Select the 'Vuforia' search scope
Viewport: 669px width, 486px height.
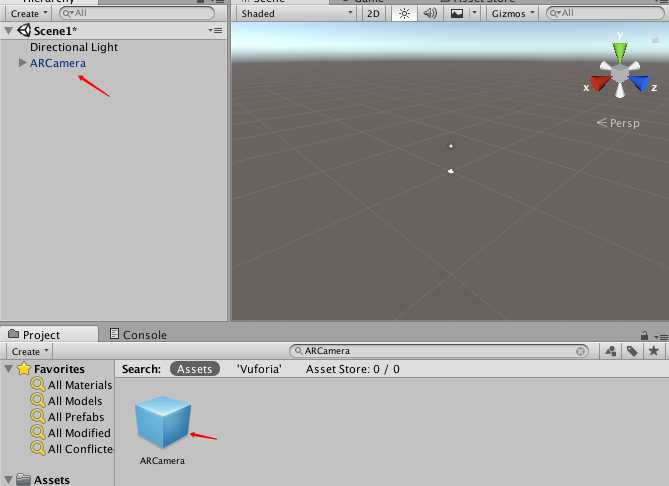[259, 369]
